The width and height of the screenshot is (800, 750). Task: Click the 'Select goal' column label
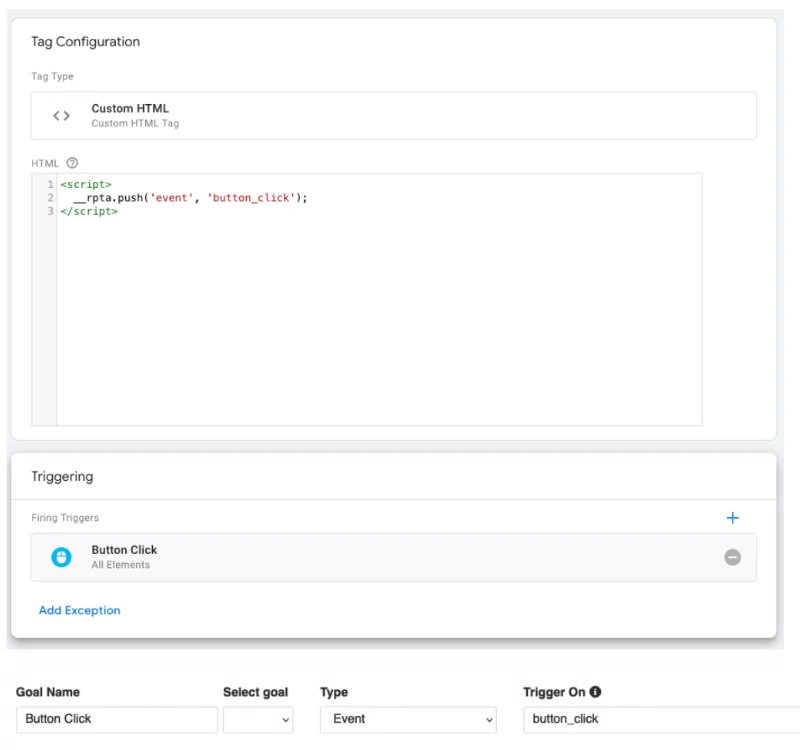[x=256, y=692]
